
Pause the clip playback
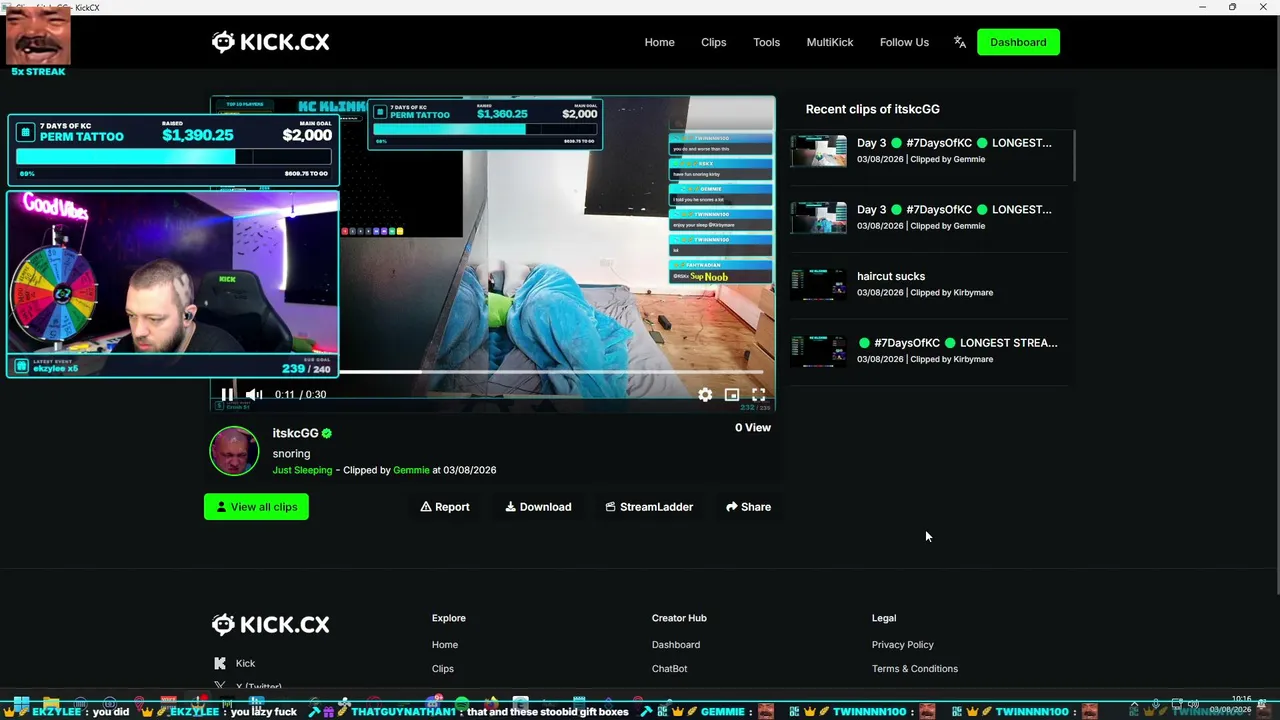(227, 395)
